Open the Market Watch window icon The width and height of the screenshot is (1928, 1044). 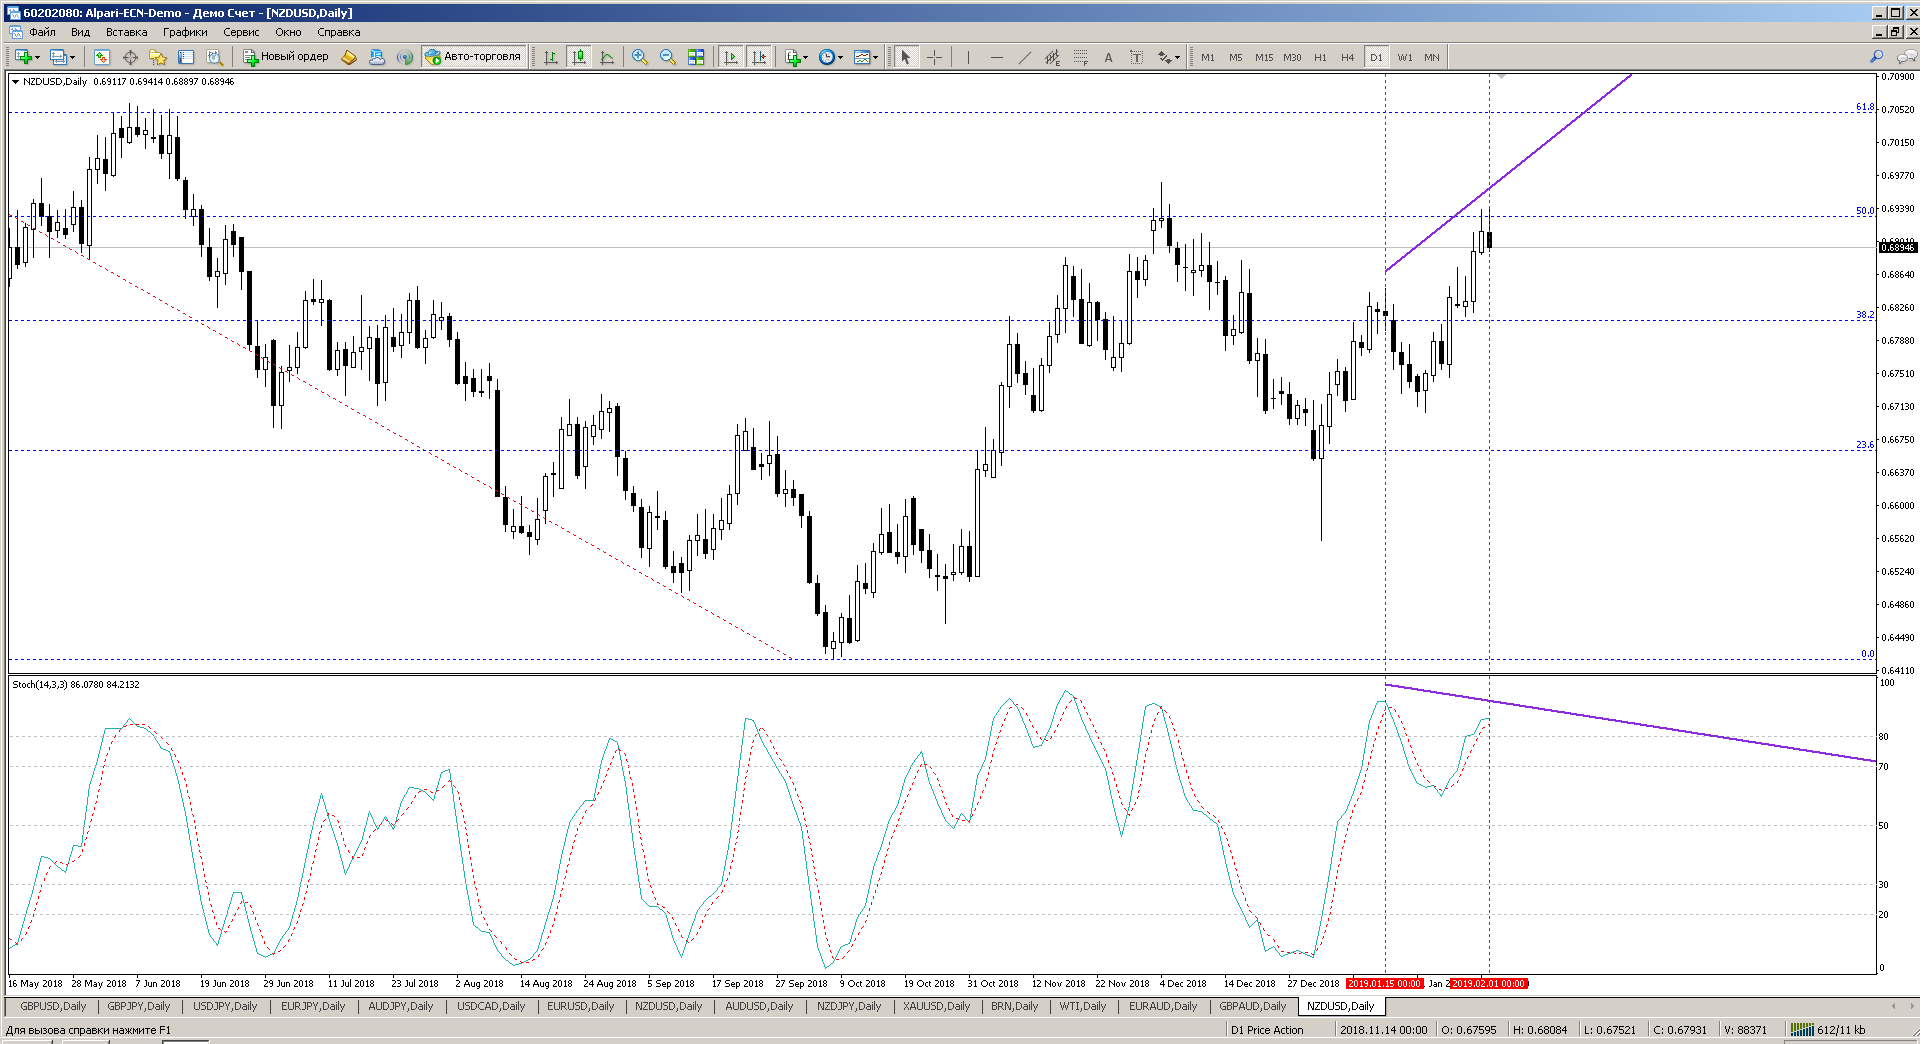102,57
